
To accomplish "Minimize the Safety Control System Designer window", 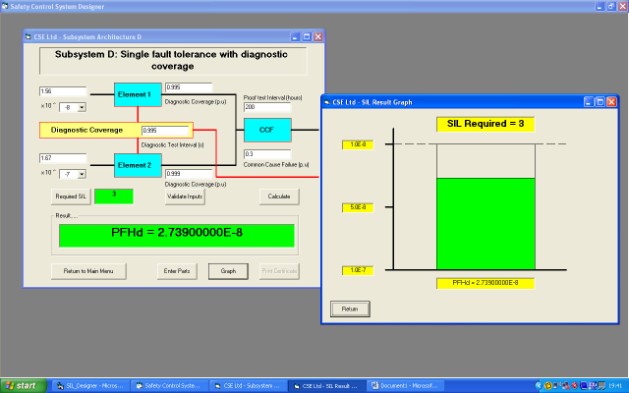I will pyautogui.click(x=600, y=6).
